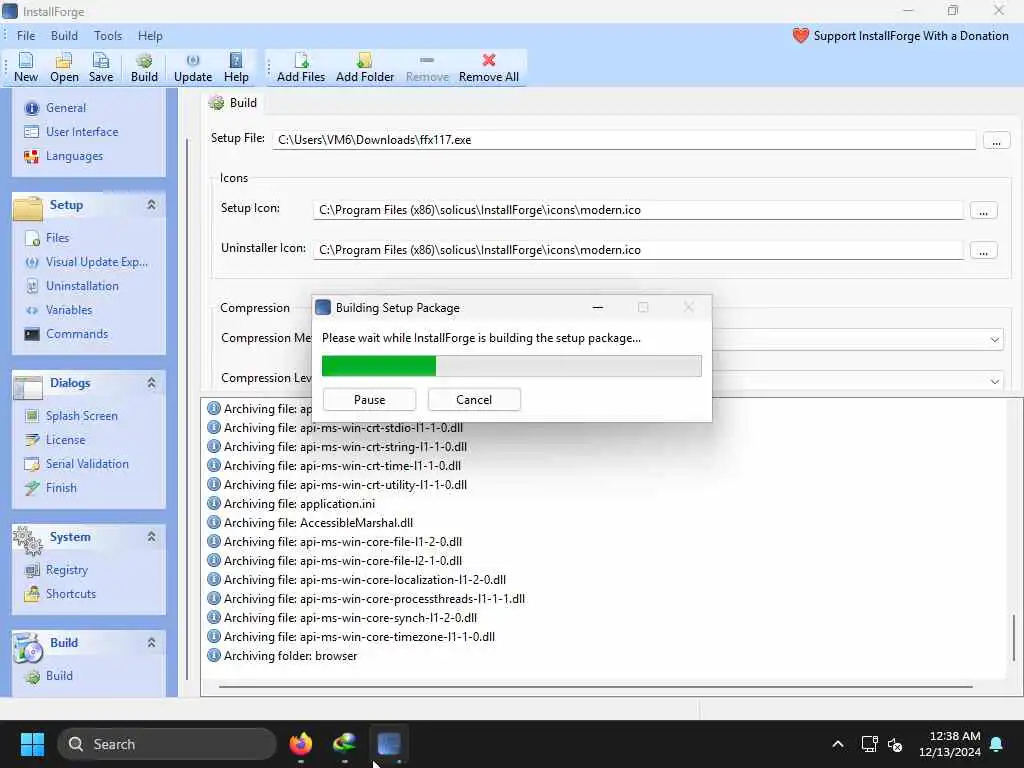
Task: Select Visual Update Express item
Action: click(97, 262)
